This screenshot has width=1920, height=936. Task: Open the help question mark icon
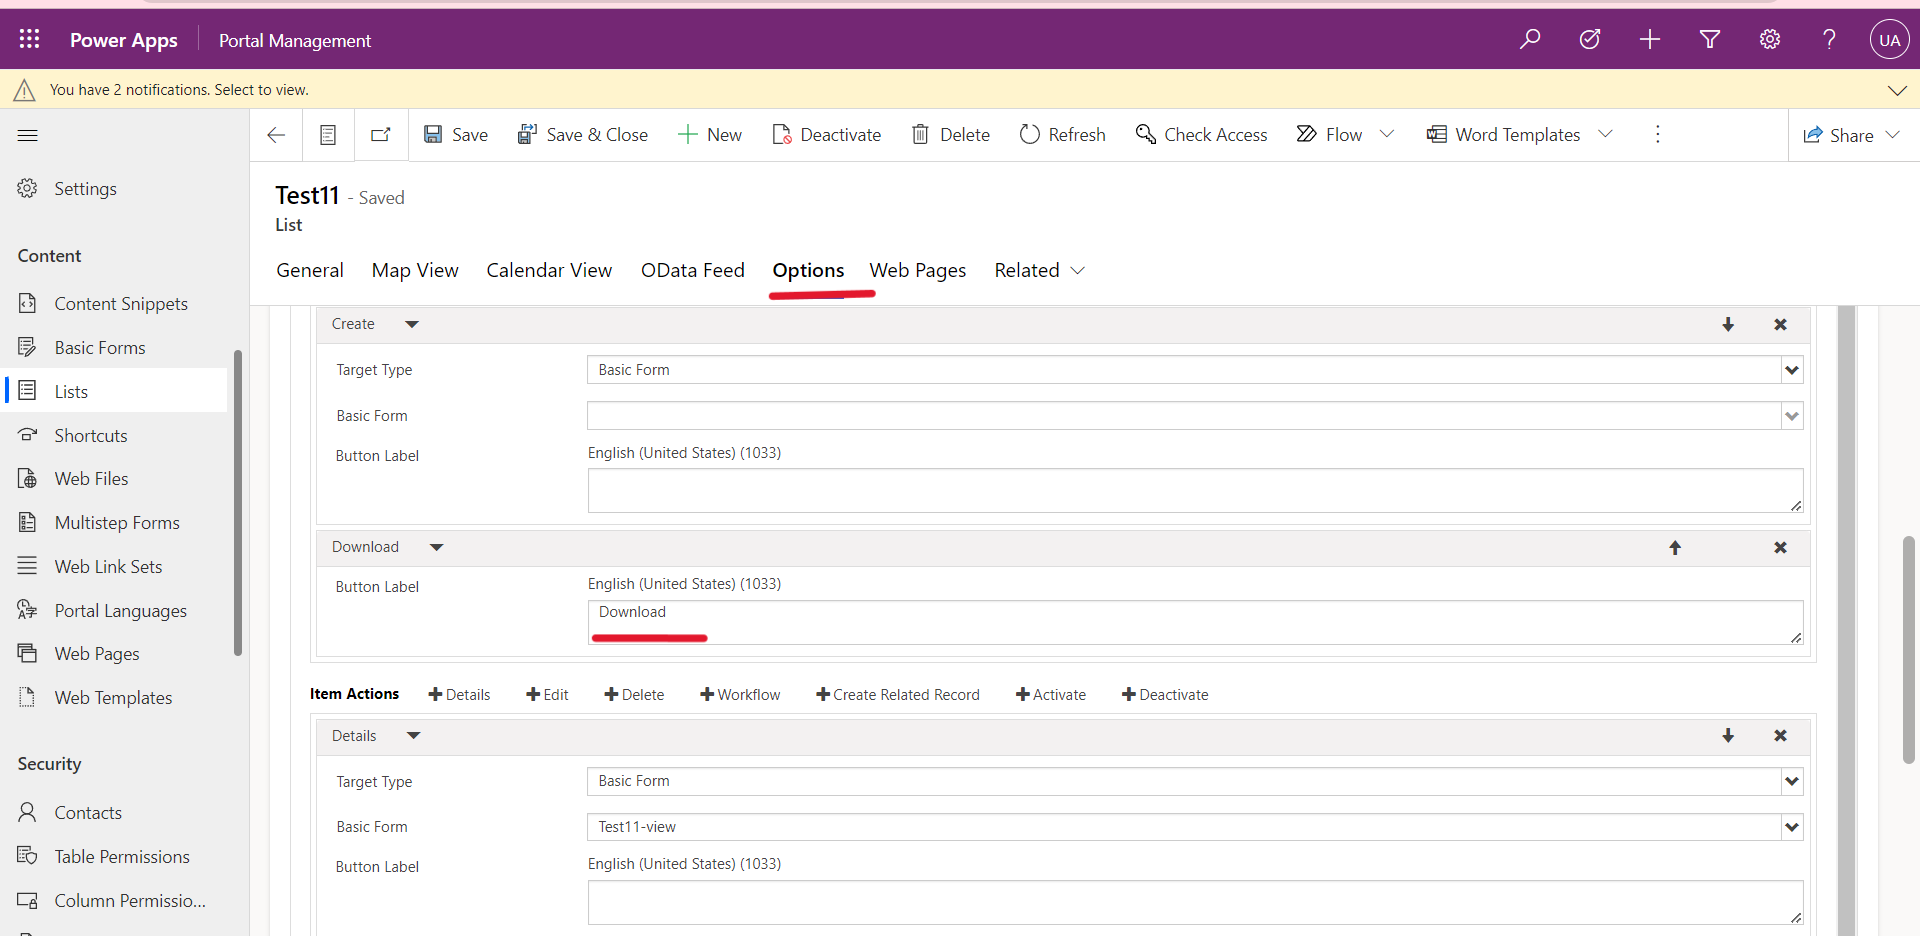point(1829,39)
